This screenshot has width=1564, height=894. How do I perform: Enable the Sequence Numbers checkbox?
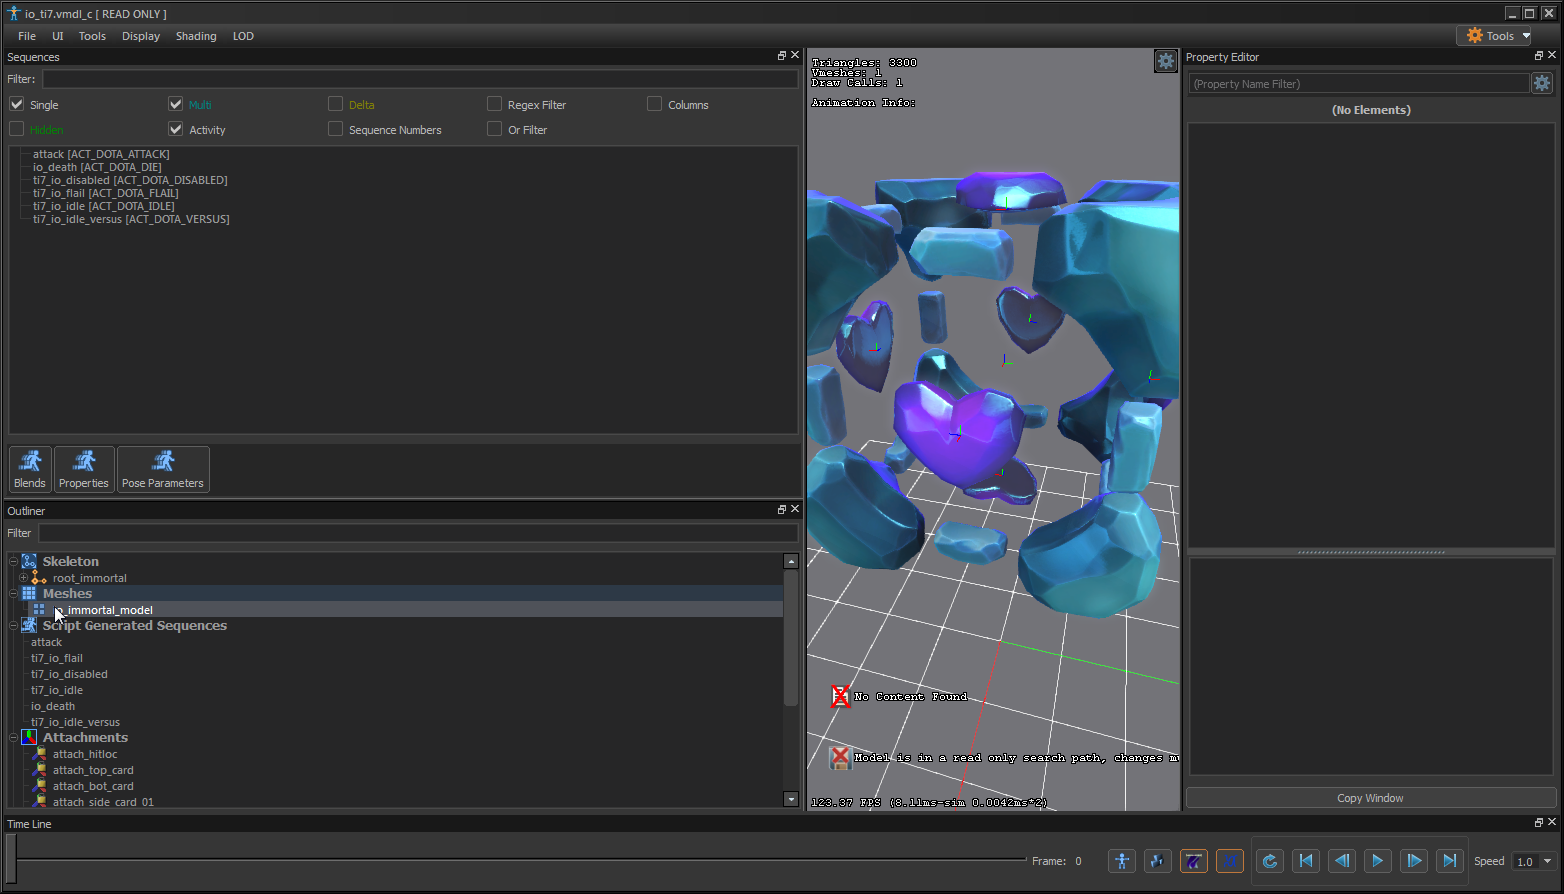336,129
